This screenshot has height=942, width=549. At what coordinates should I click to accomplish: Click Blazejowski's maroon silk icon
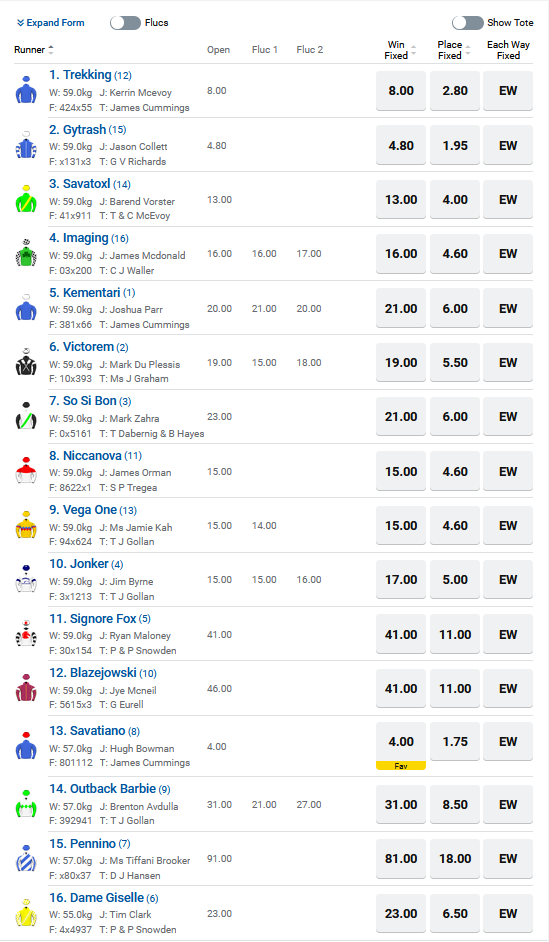pos(26,688)
